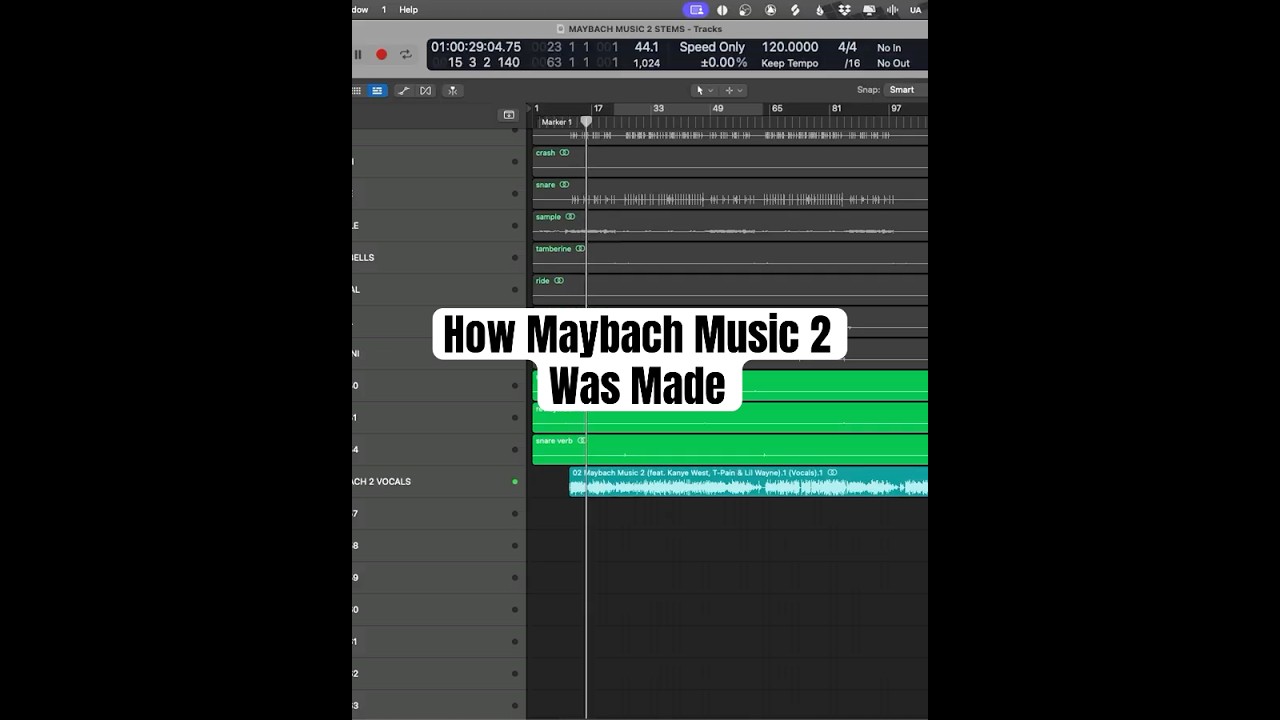
Task: Toggle the track dot beside the crash region
Action: pyautogui.click(x=515, y=162)
